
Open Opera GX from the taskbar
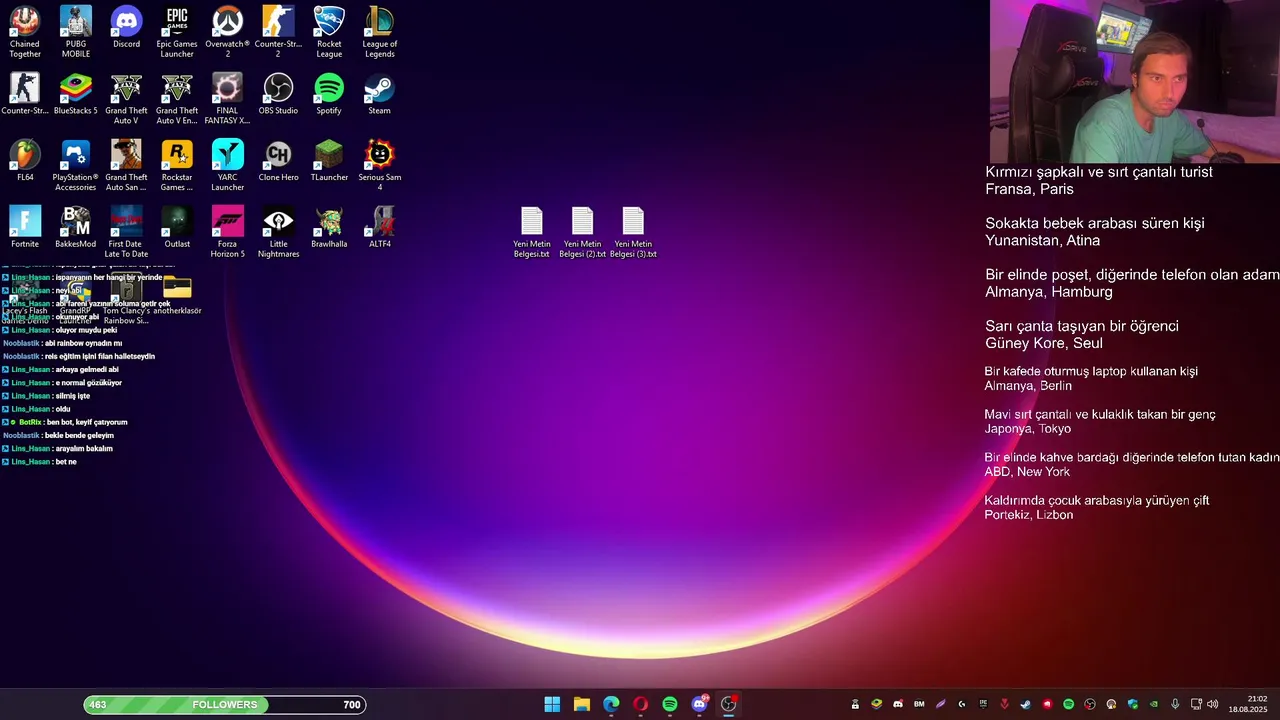pos(640,704)
